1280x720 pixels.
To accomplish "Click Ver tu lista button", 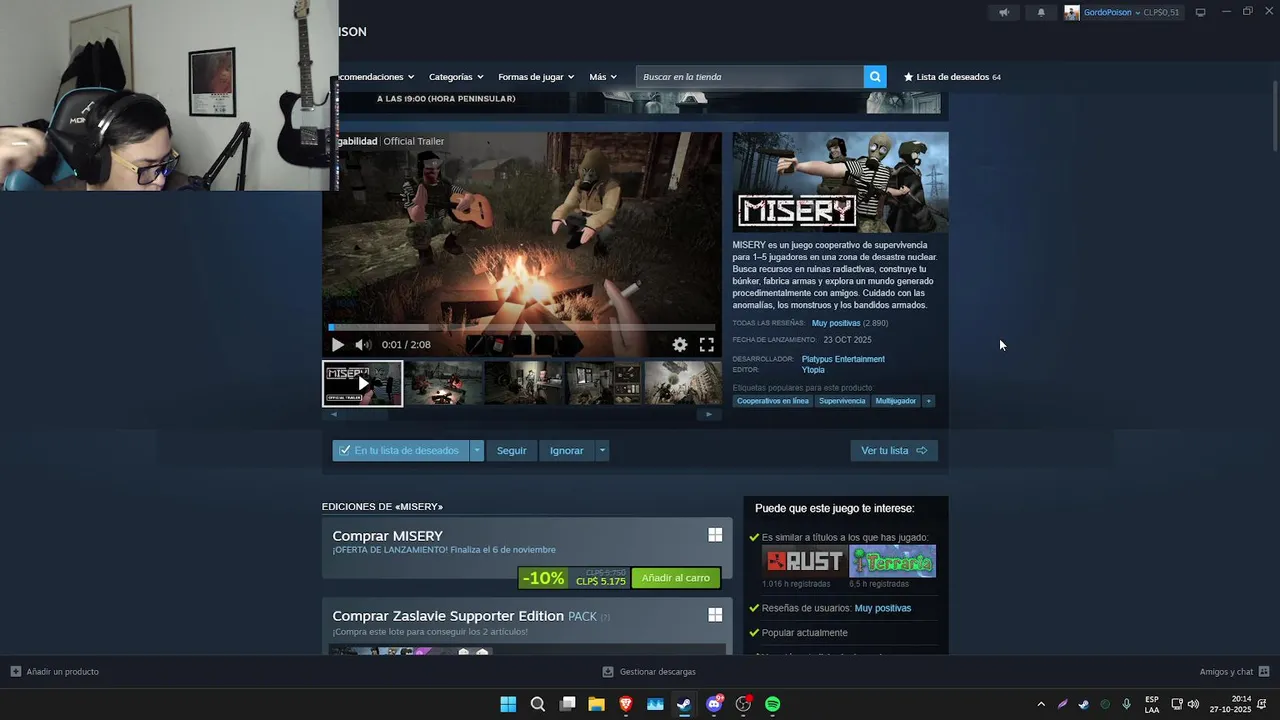I will [894, 450].
